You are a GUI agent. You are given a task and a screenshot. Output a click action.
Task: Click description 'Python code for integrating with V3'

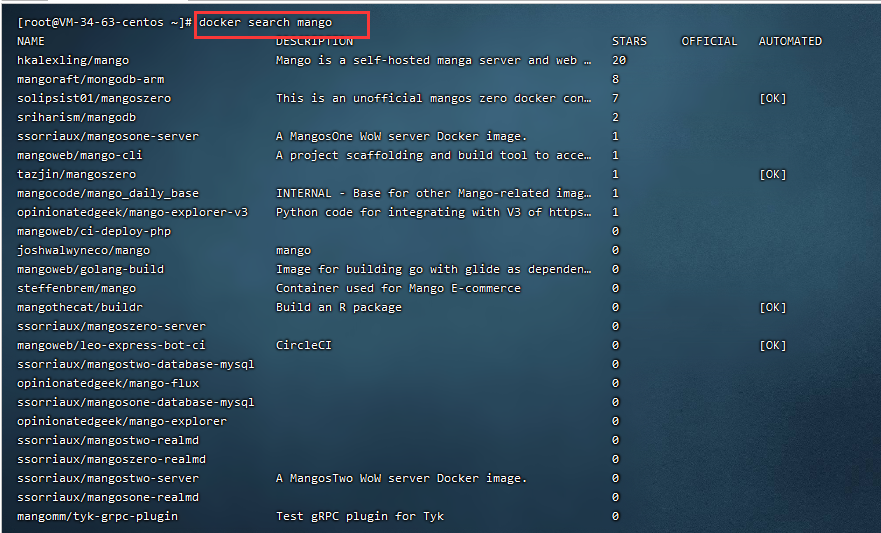[x=433, y=212]
